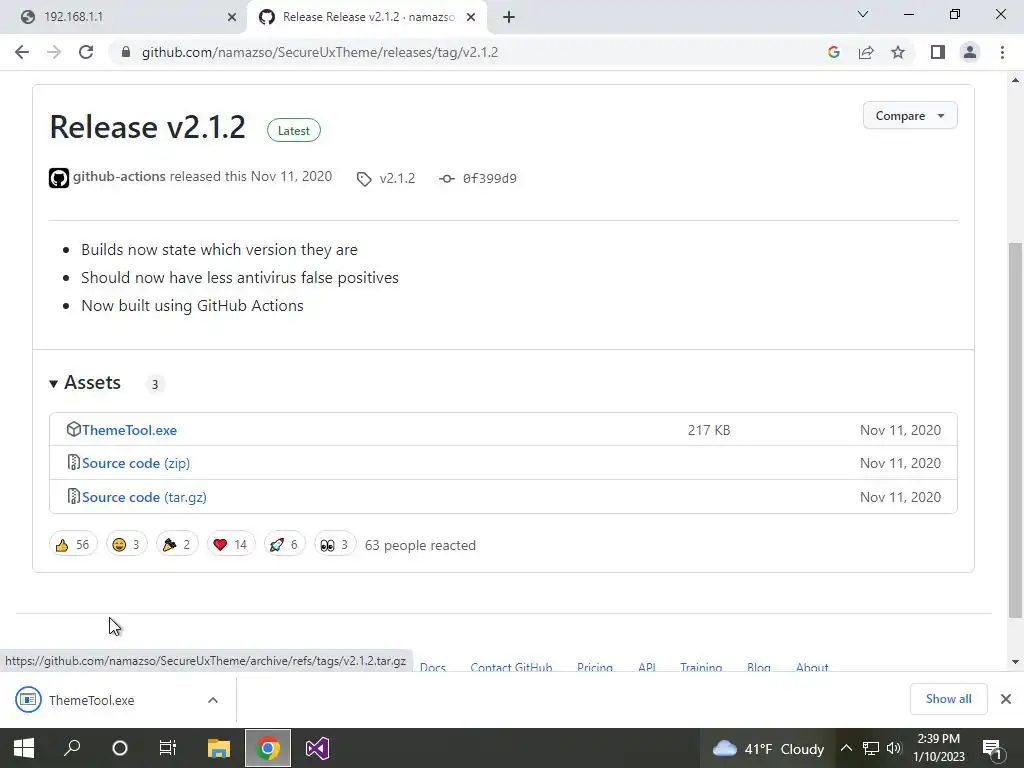1024x768 pixels.
Task: Go back to the previous page
Action: pos(22,52)
